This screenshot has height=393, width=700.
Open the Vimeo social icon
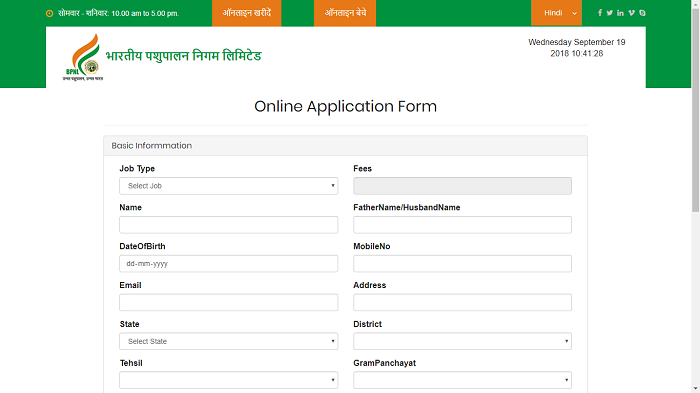631,13
